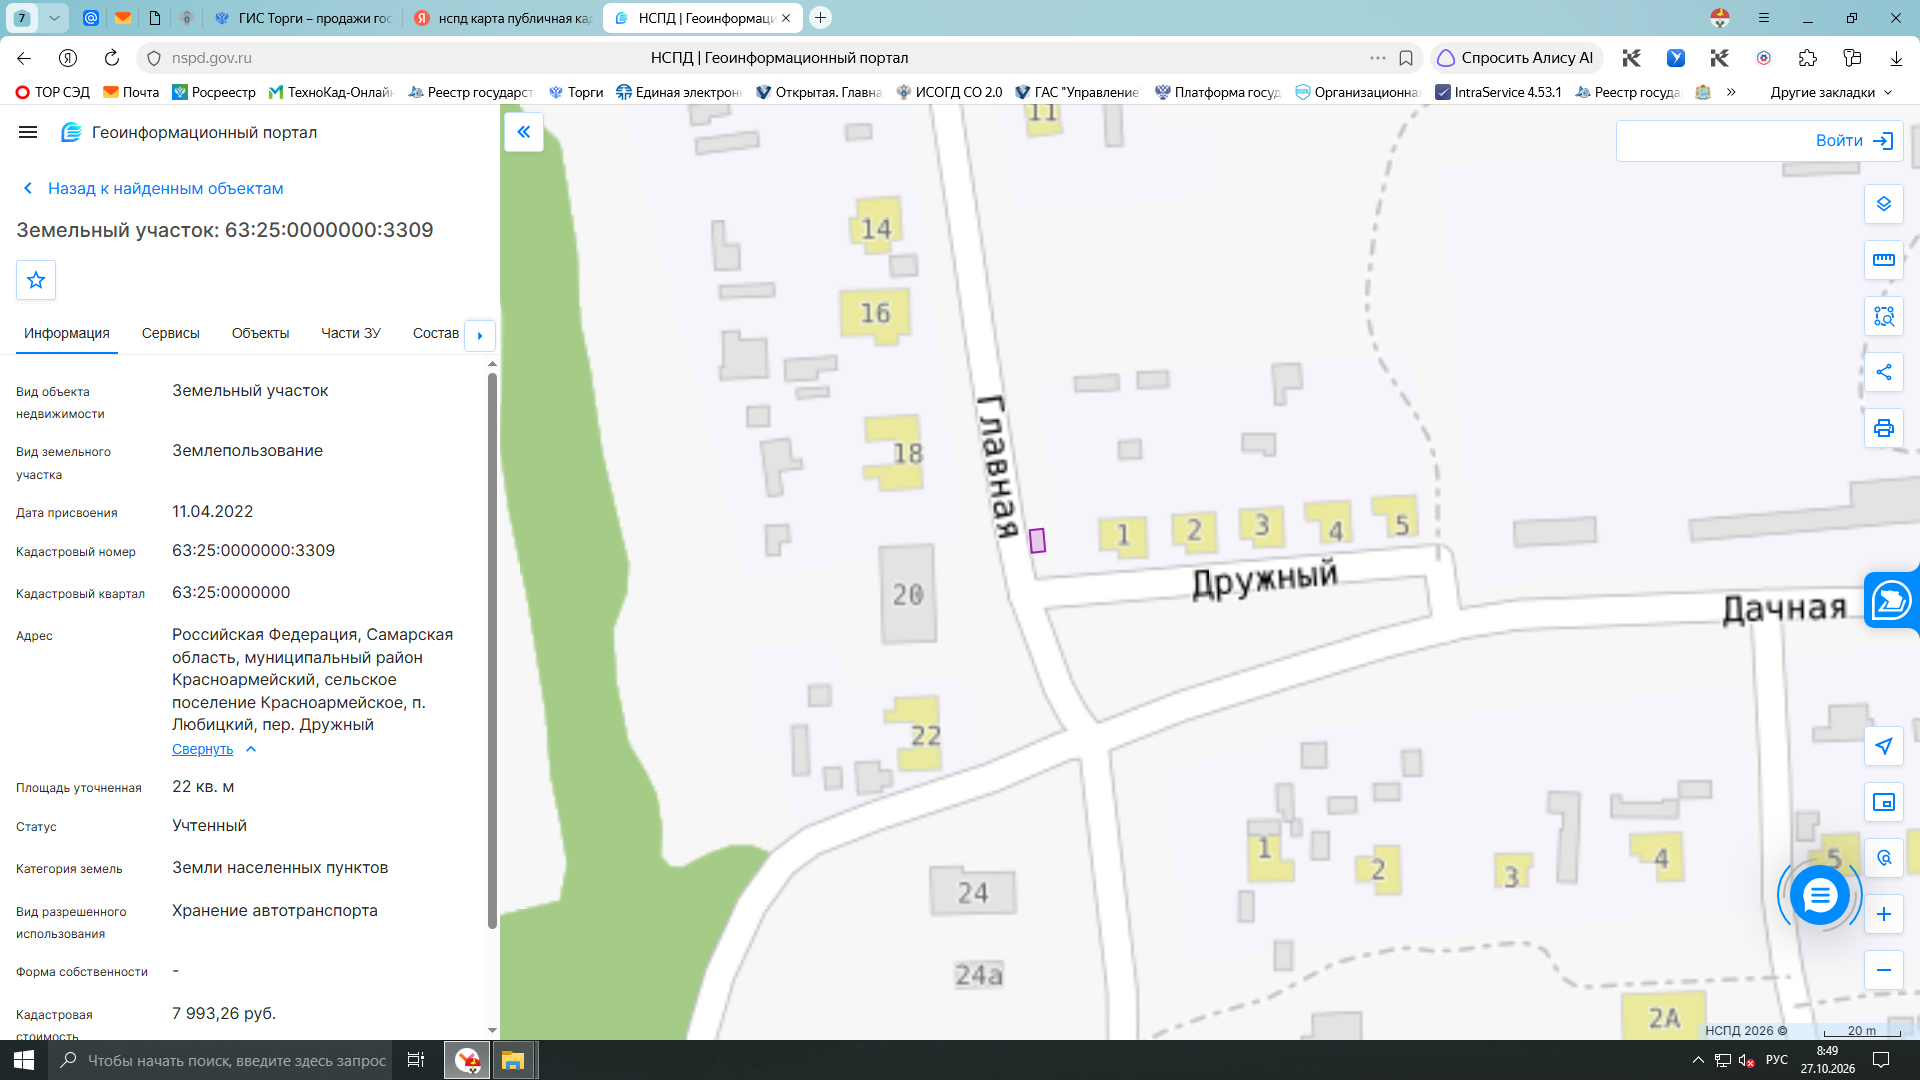Screen dimensions: 1920x1080
Task: Open the chat assistant bubble
Action: [1820, 895]
